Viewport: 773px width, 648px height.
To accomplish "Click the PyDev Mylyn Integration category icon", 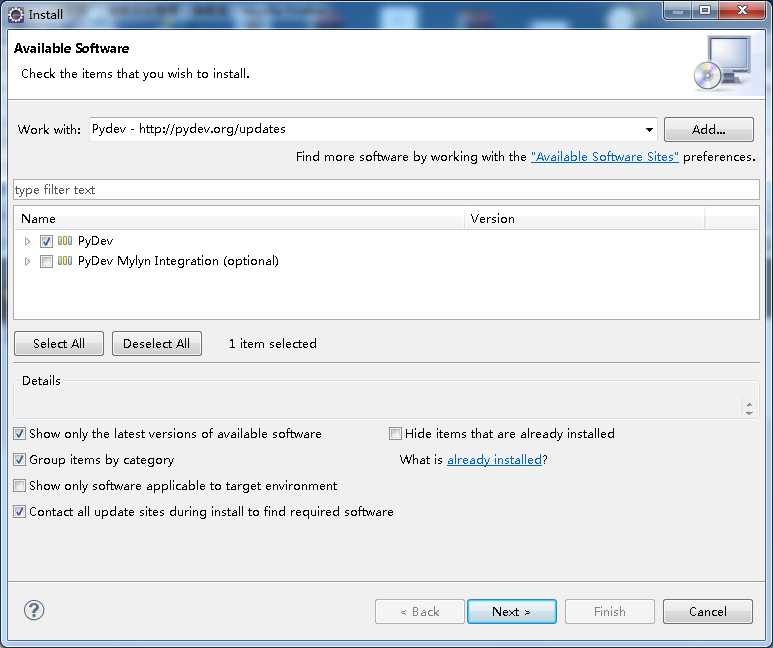I will click(x=65, y=261).
